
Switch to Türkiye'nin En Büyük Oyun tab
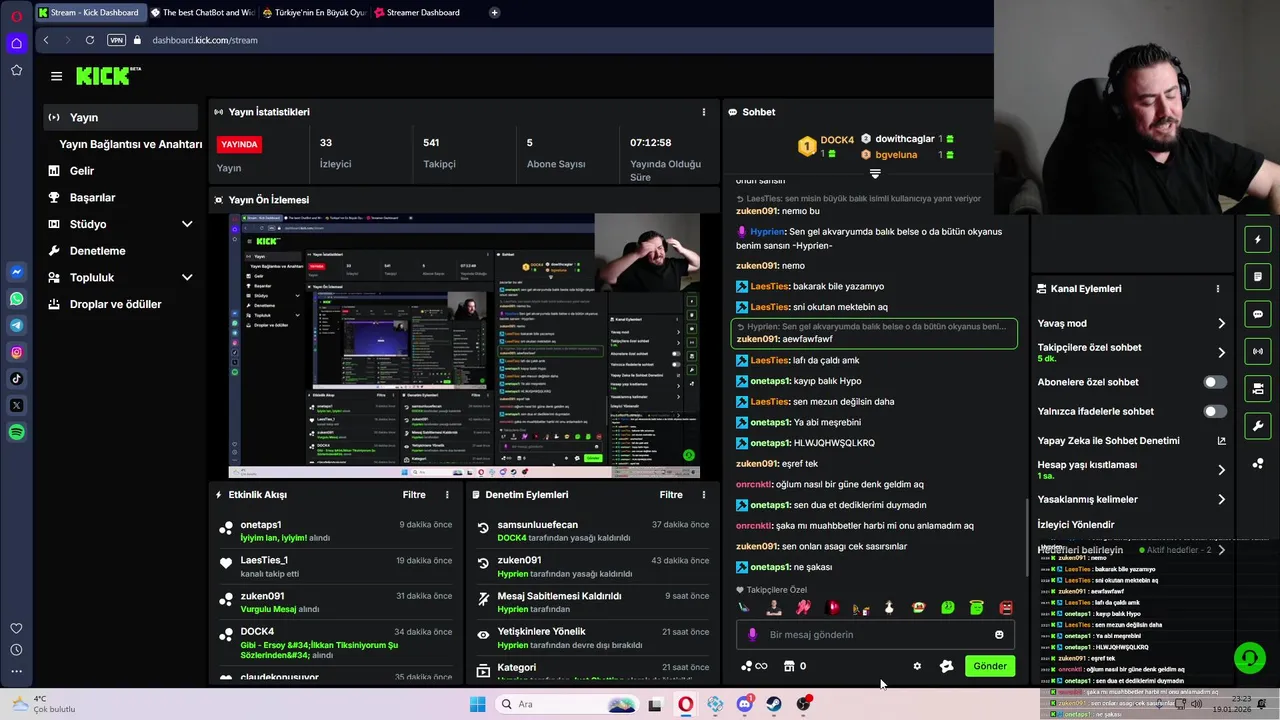(x=315, y=13)
